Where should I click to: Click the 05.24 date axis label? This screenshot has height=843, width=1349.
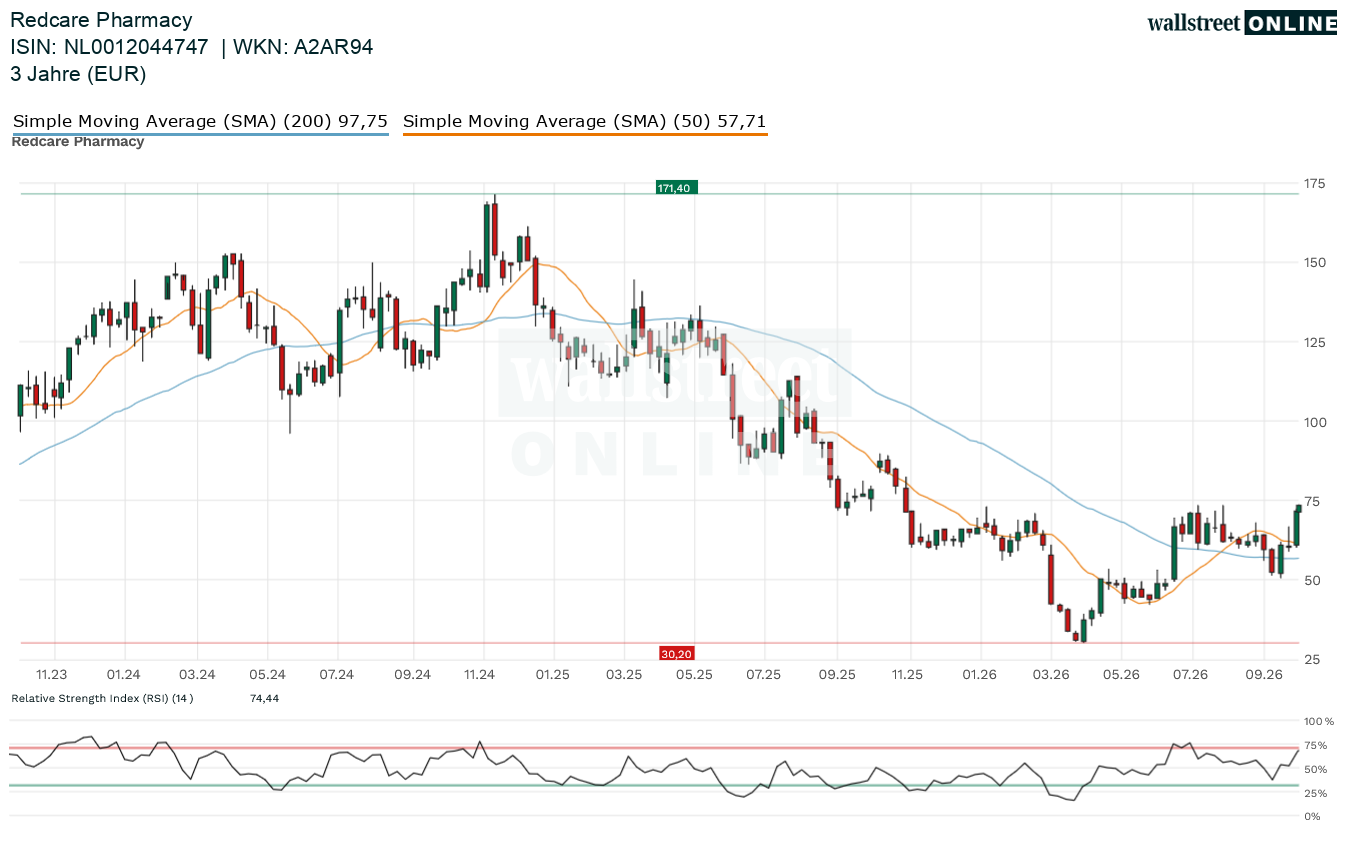(268, 675)
